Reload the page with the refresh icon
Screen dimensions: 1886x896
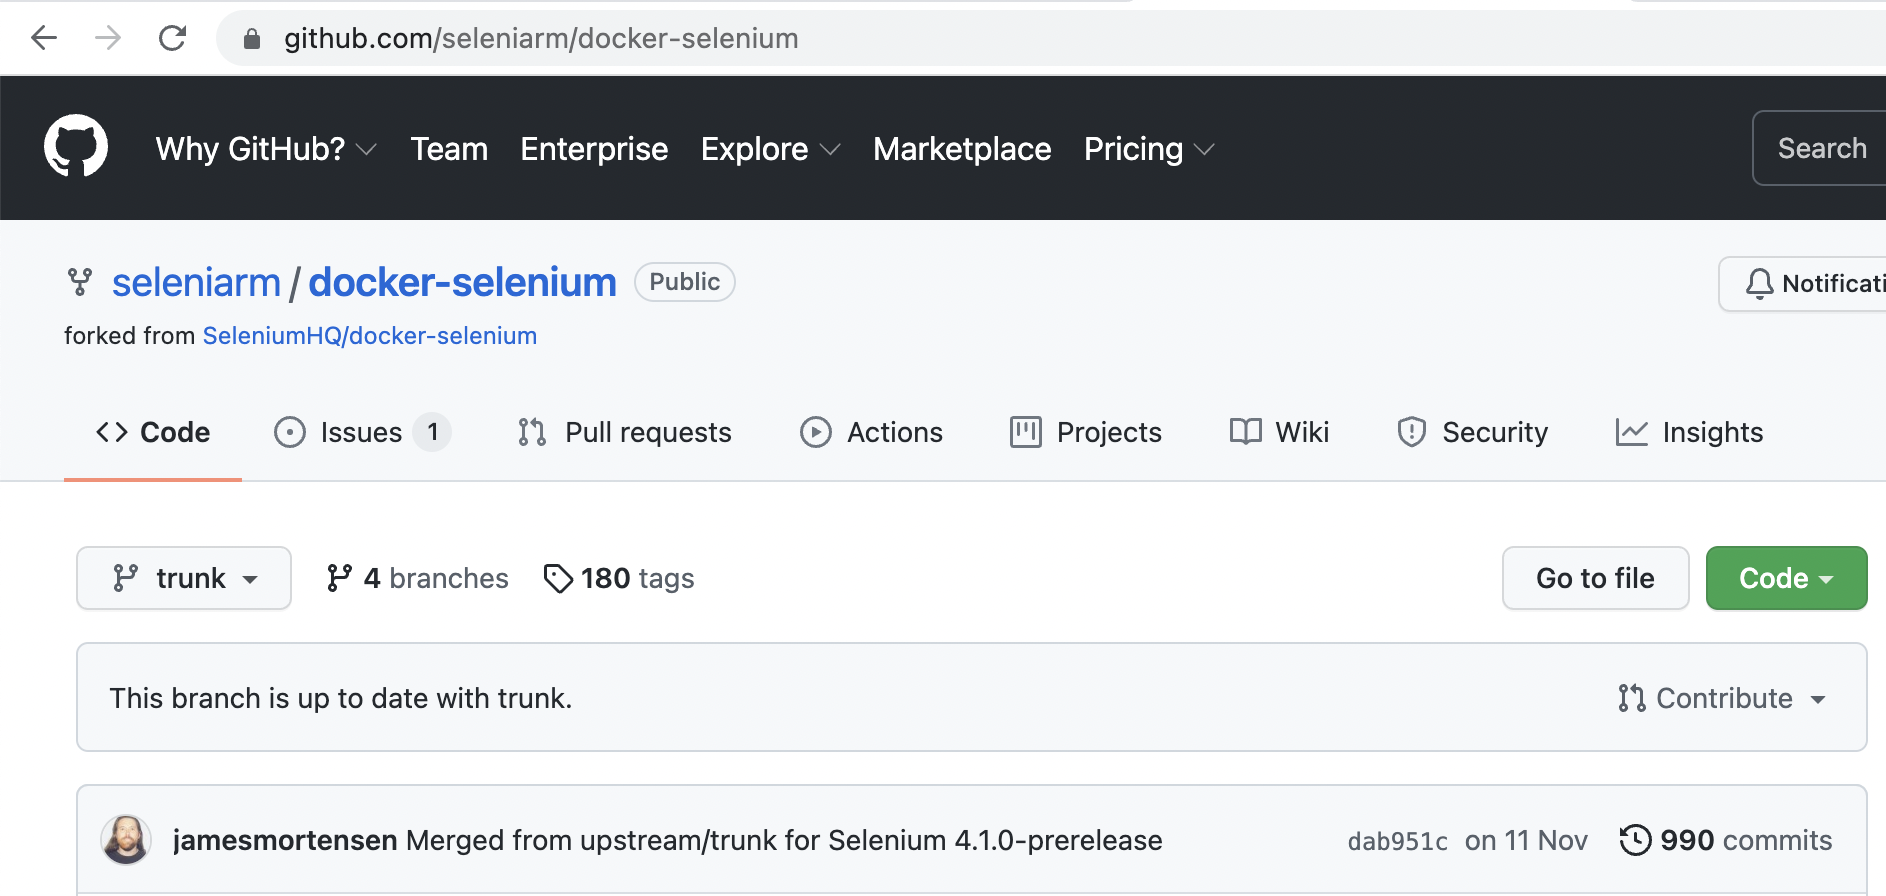click(173, 38)
